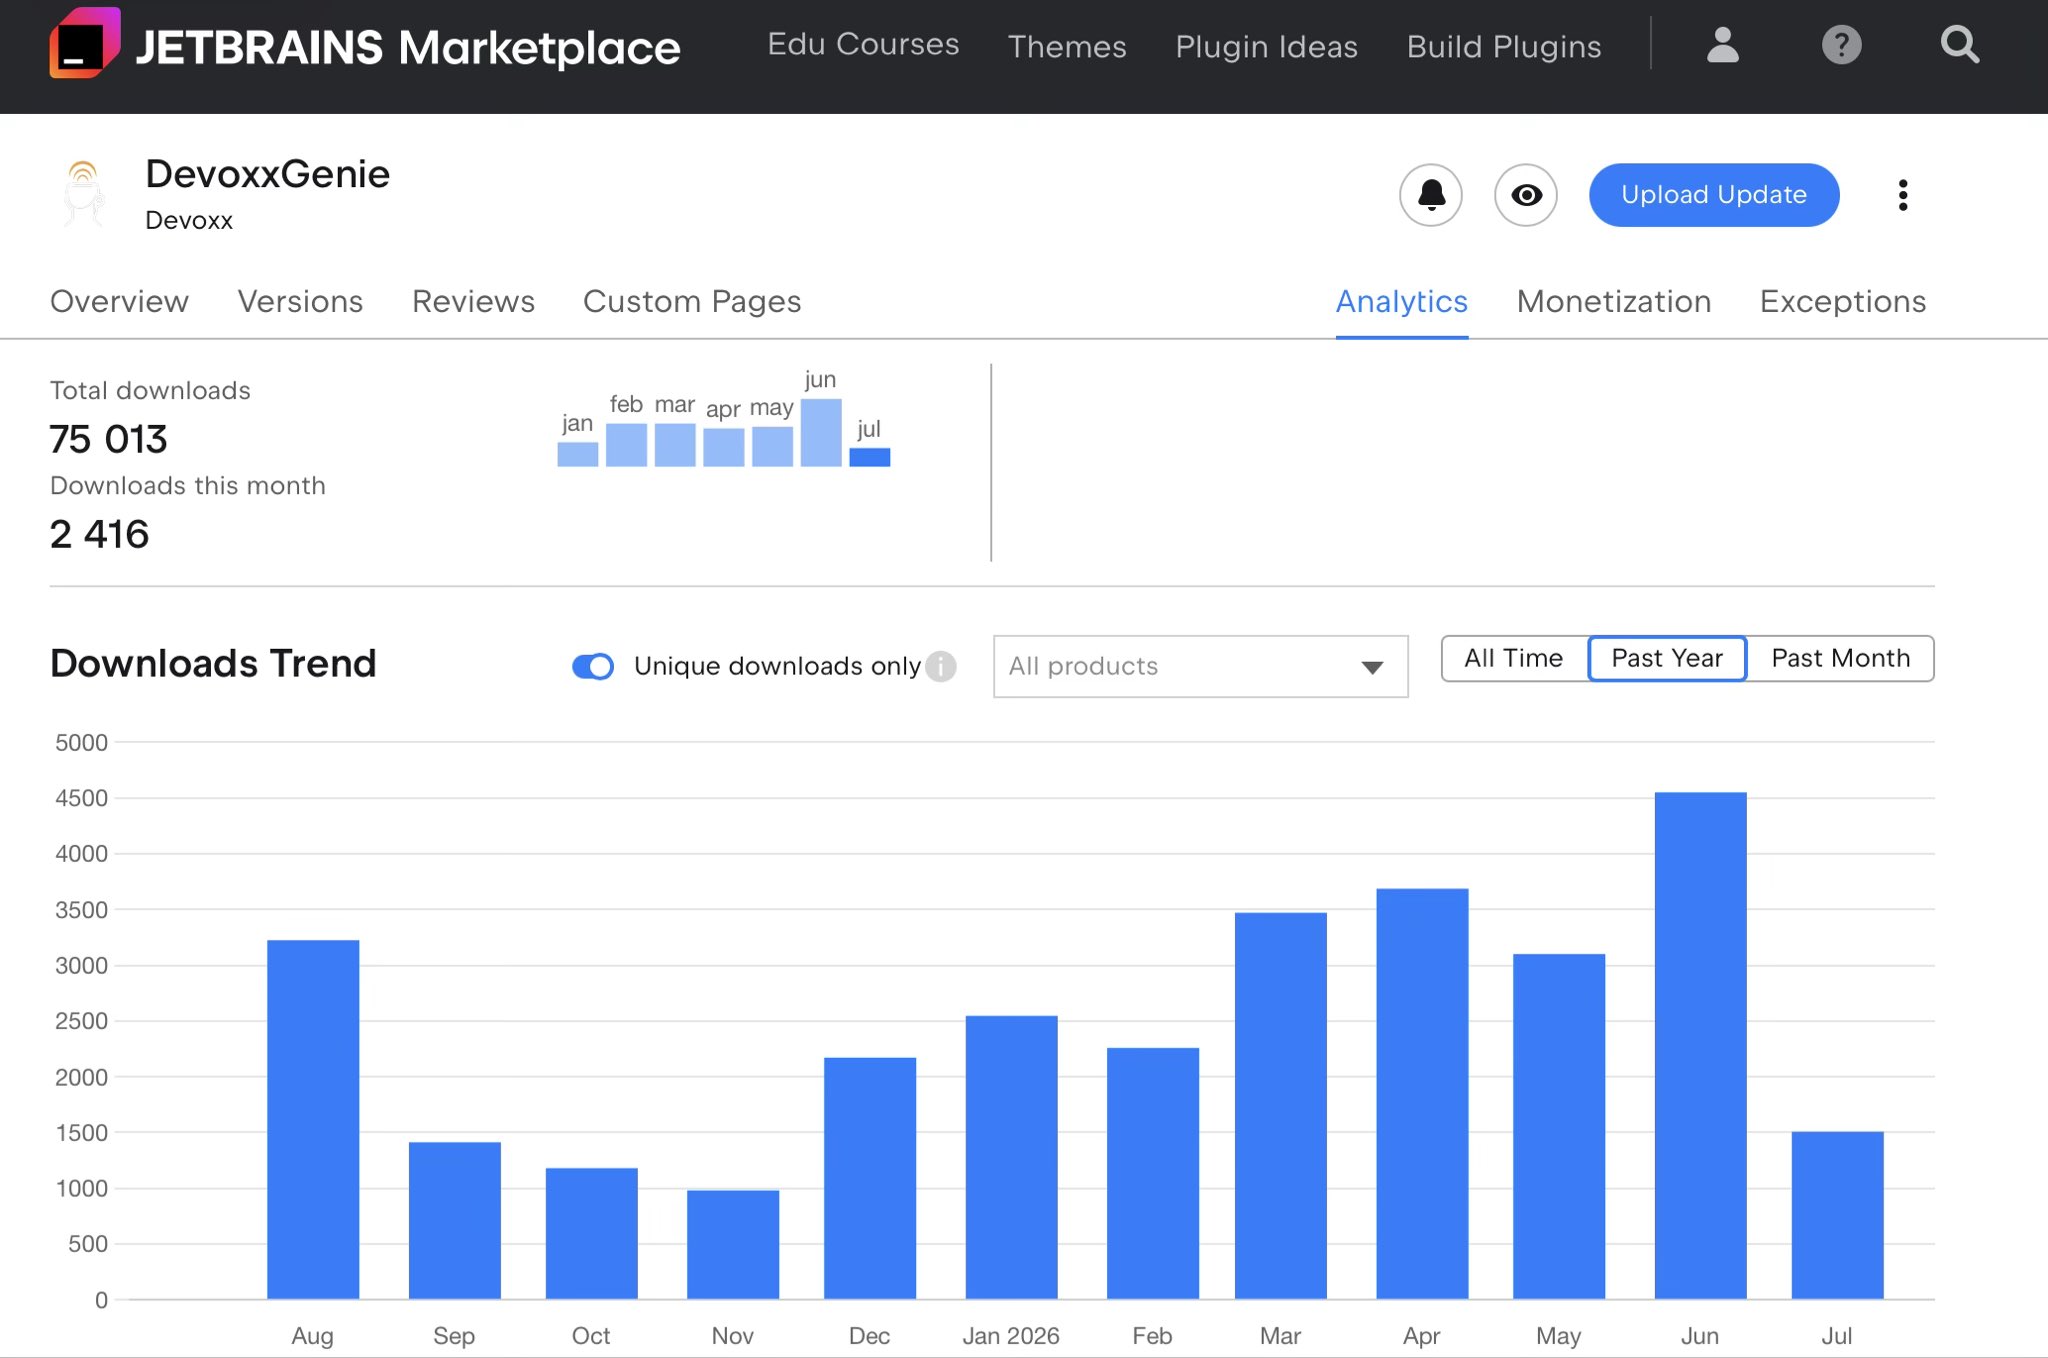Switch to the Analytics tab
The width and height of the screenshot is (2048, 1358).
1401,301
